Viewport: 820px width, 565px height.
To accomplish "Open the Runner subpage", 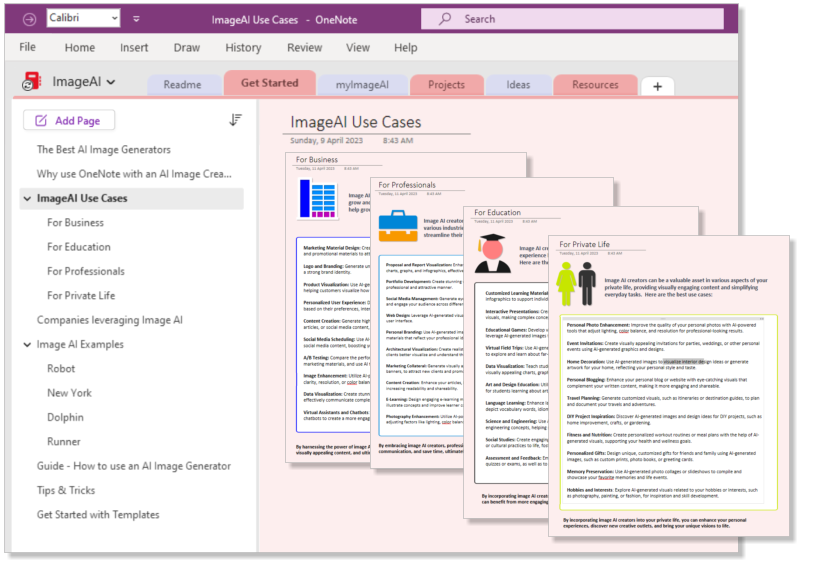I will [x=64, y=442].
